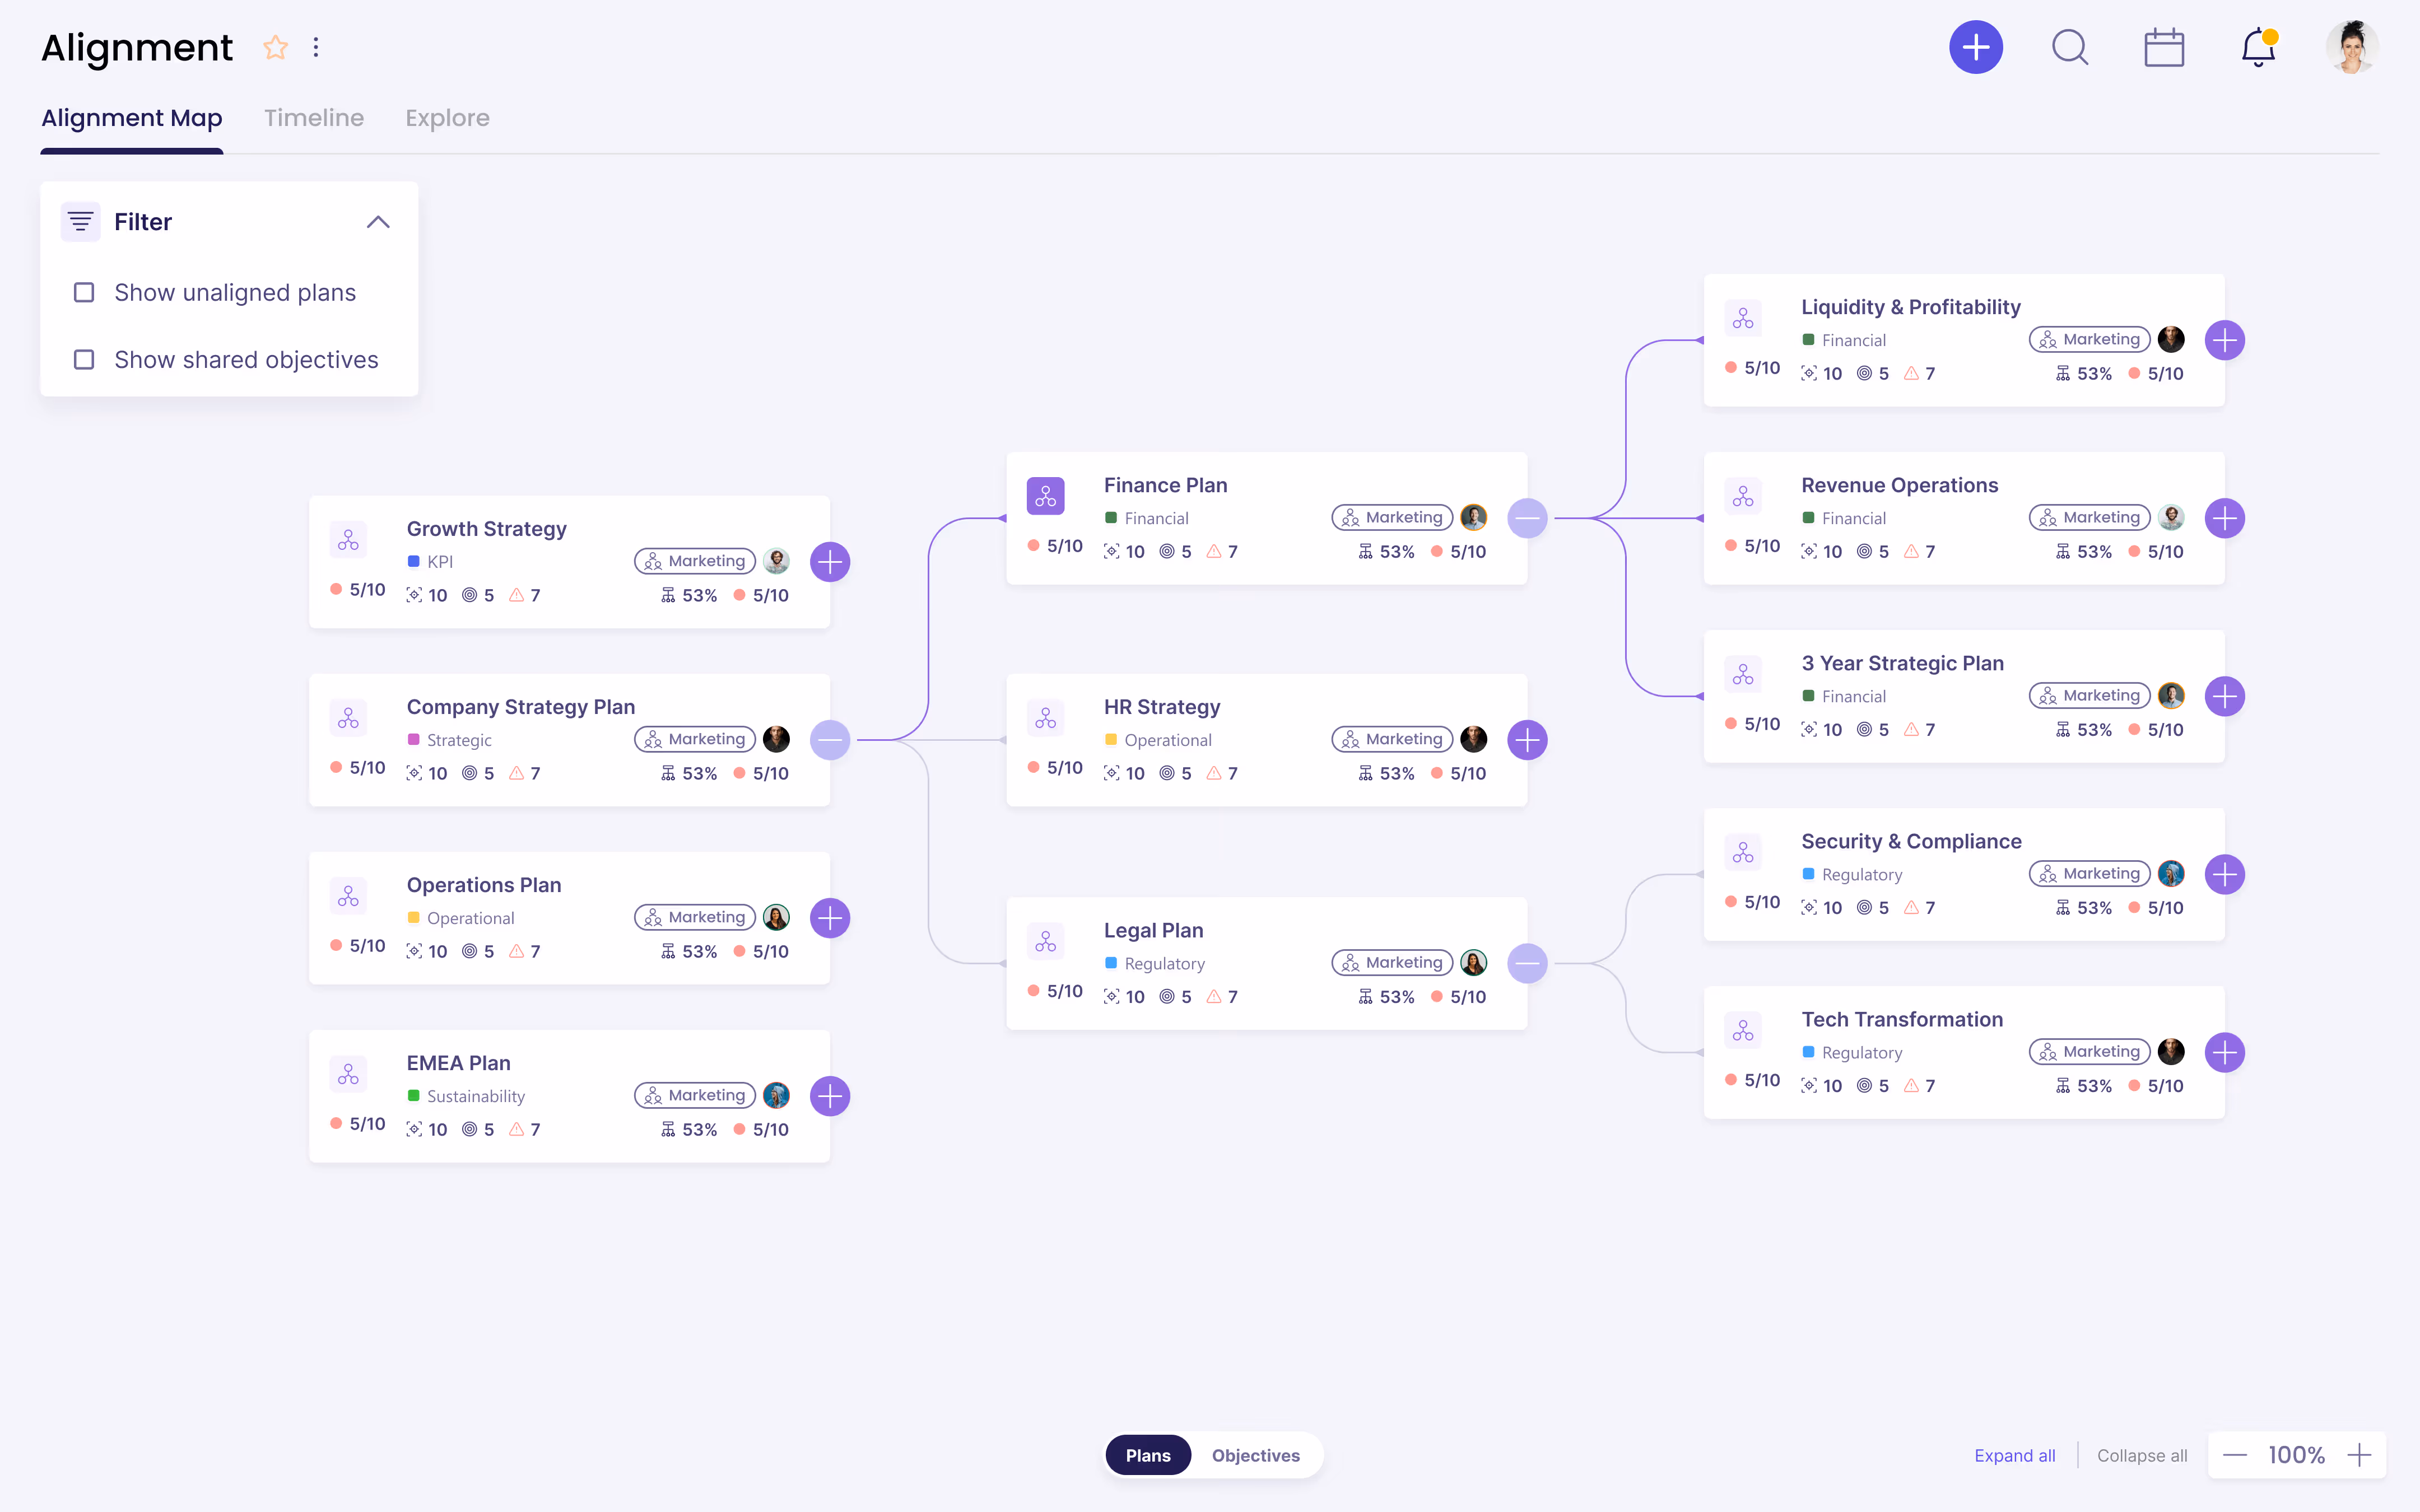Add a child plan to Finance Plan
This screenshot has width=2420, height=1512.
click(x=1527, y=517)
